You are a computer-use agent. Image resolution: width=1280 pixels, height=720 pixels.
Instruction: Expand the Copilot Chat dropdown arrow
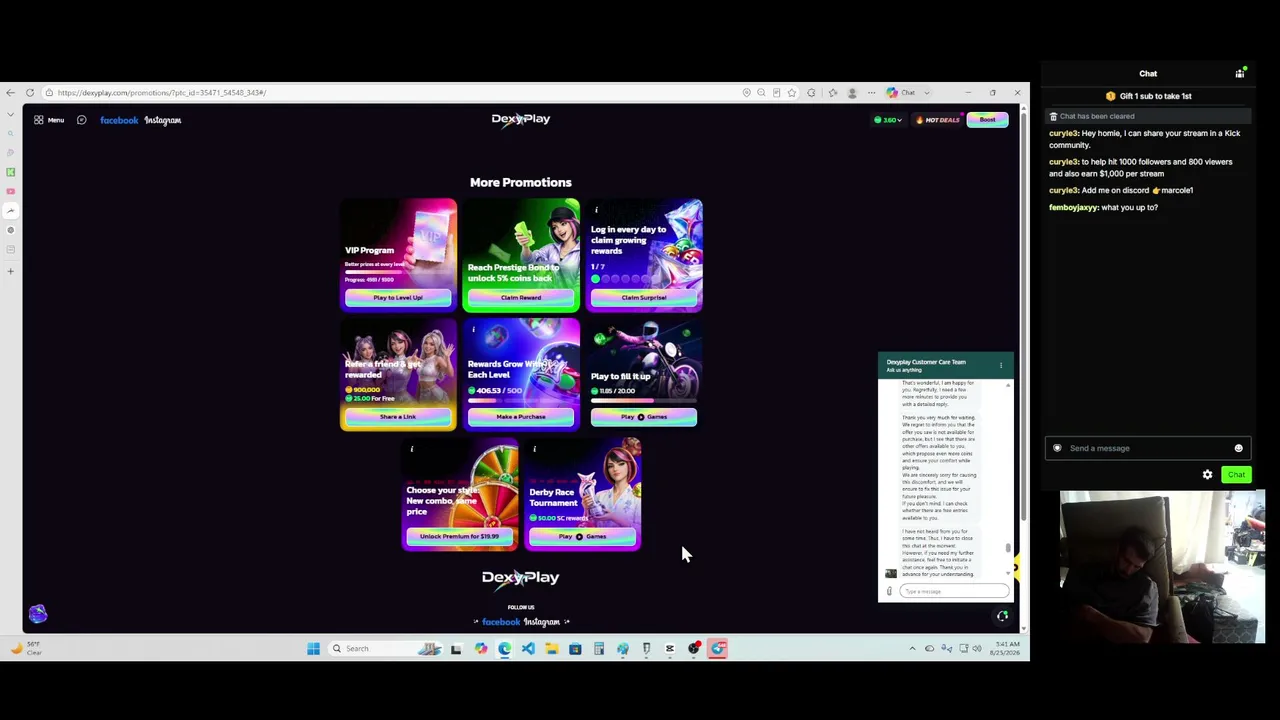[x=927, y=93]
